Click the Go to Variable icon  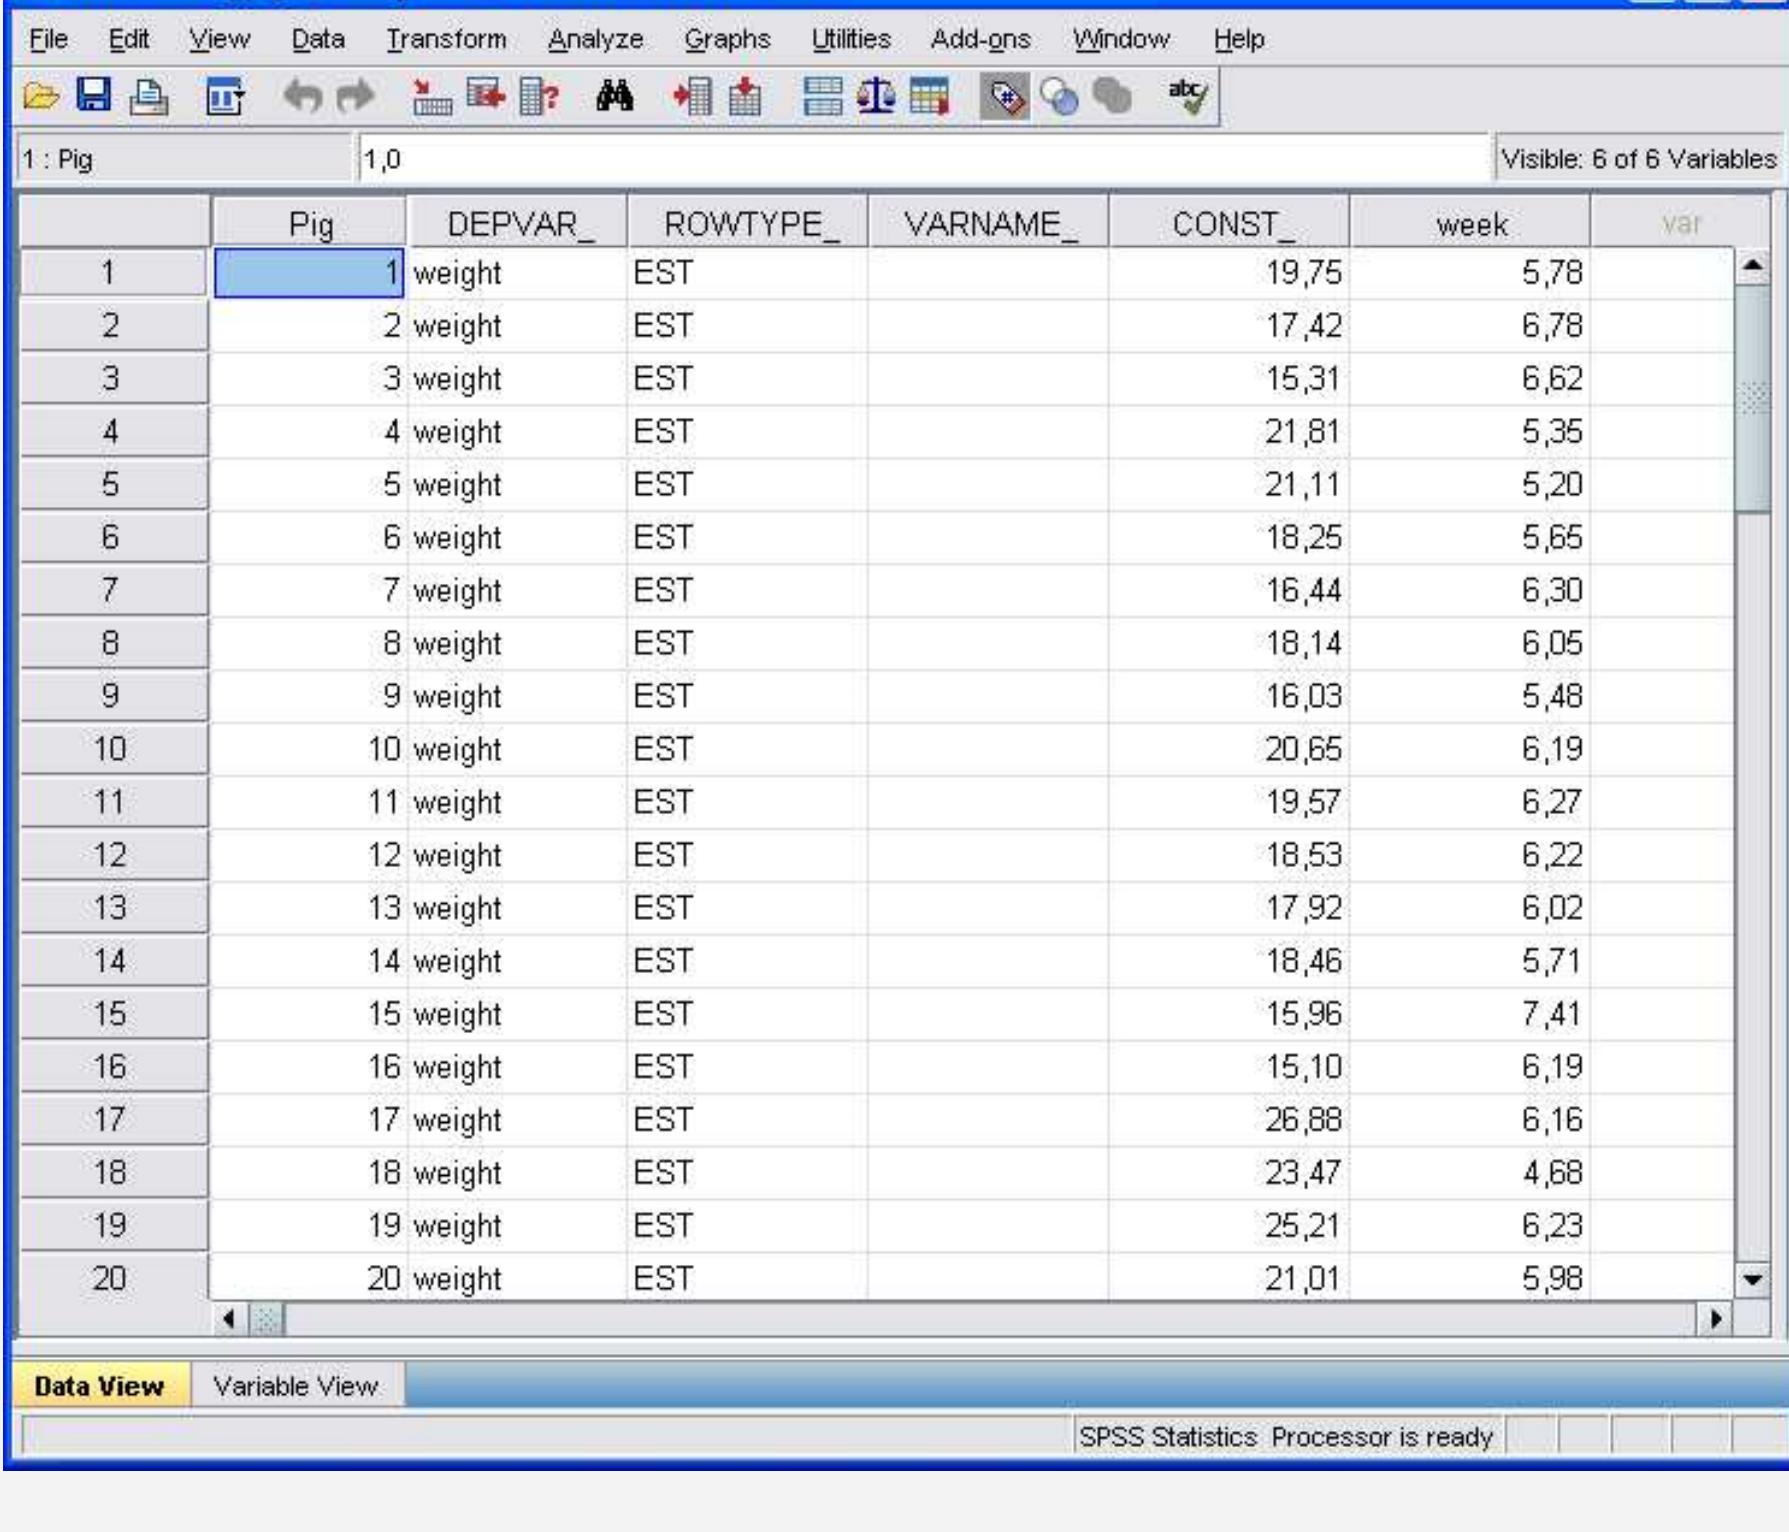pyautogui.click(x=486, y=97)
